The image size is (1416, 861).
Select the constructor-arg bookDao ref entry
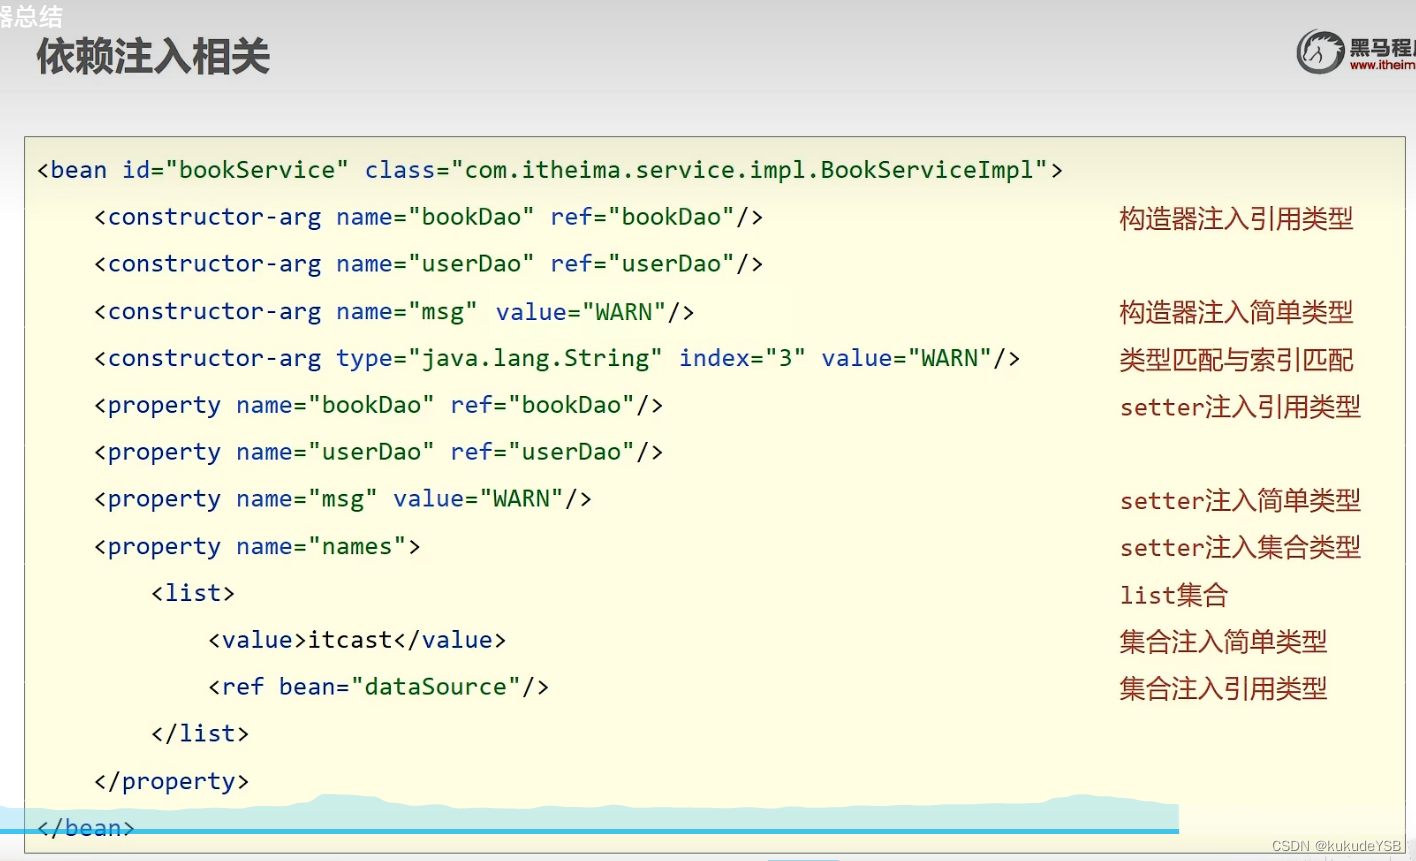428,216
